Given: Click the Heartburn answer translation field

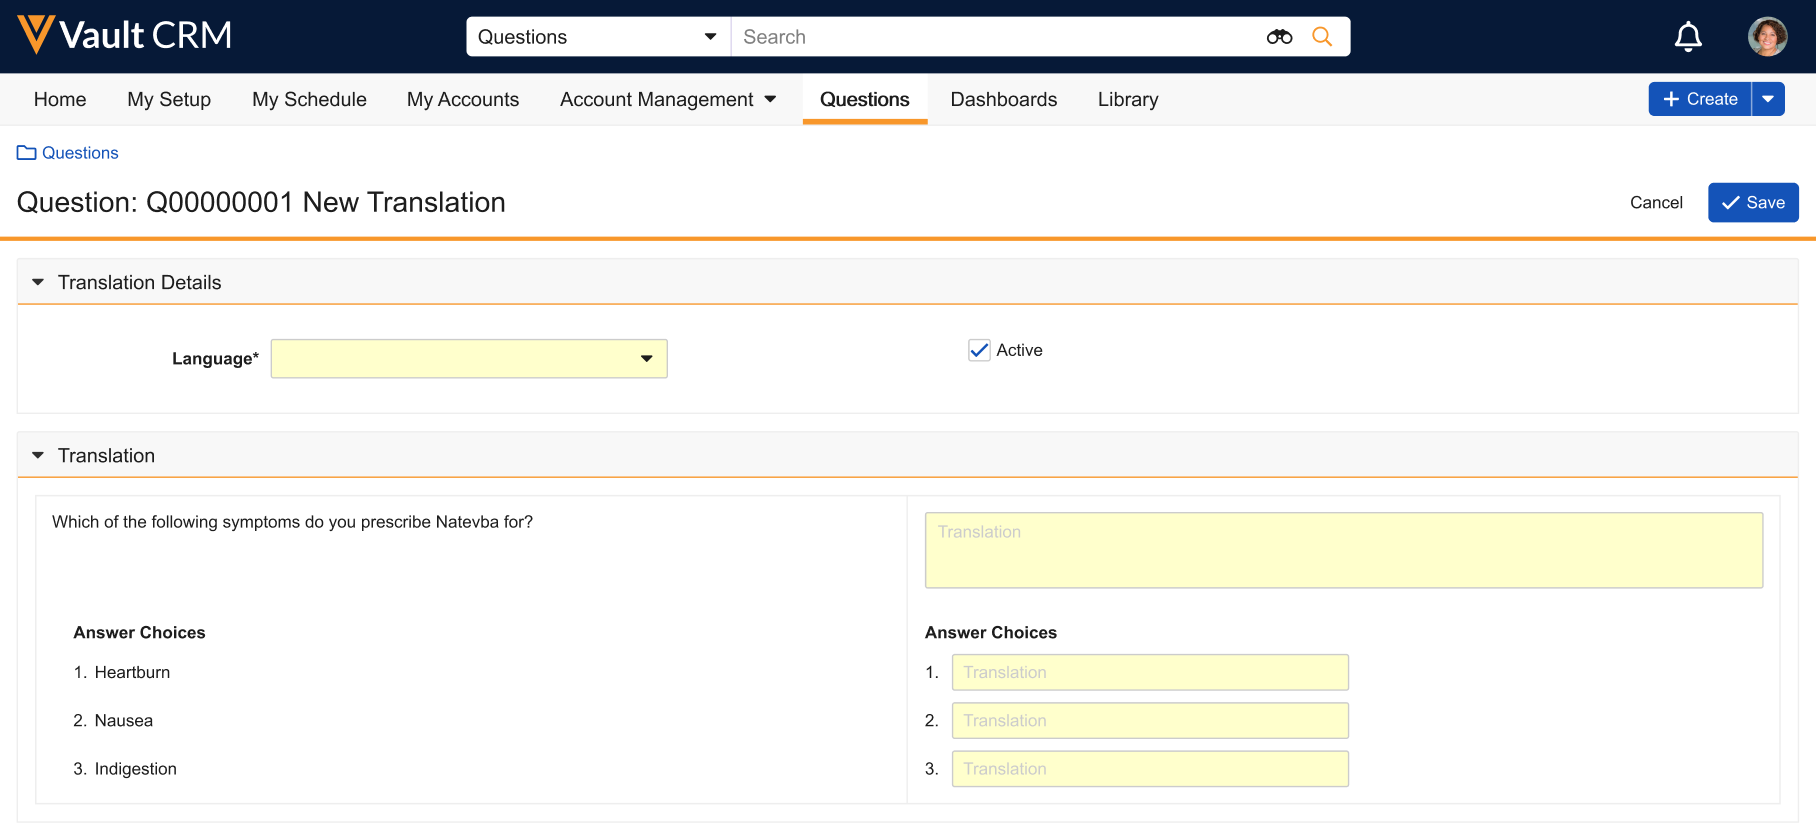Looking at the screenshot, I should coord(1149,673).
